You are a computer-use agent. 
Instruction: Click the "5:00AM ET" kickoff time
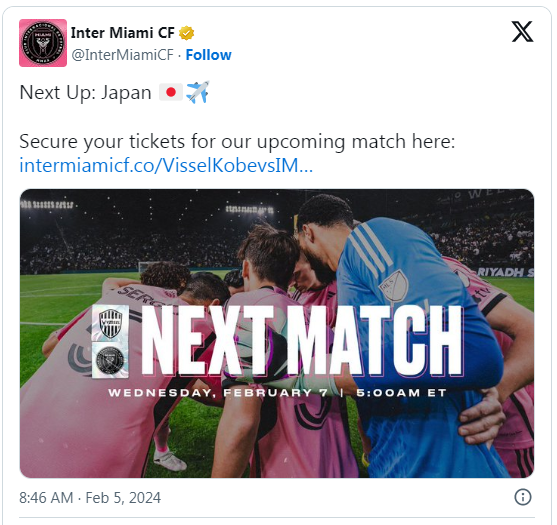[401, 393]
